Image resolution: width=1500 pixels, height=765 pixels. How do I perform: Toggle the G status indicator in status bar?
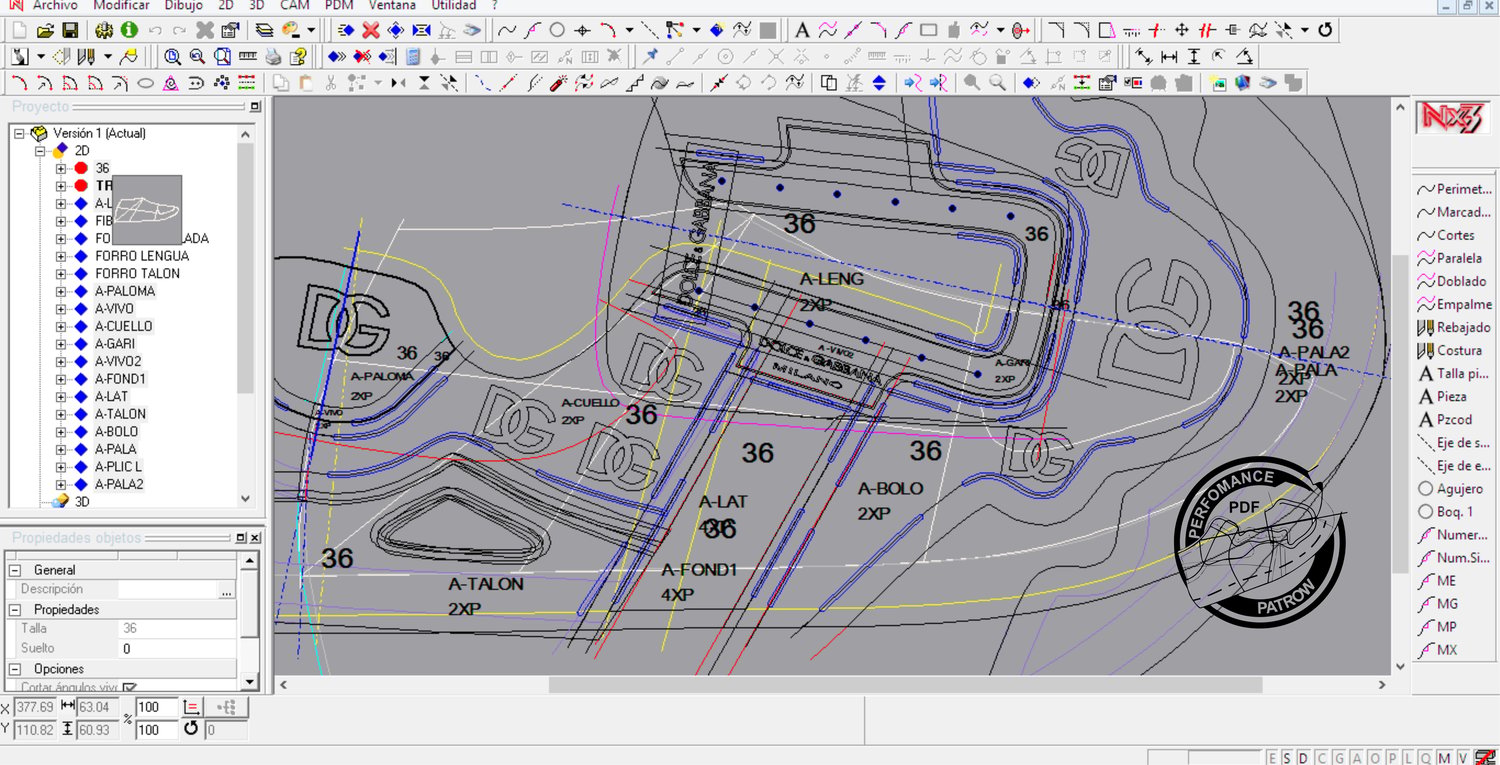pos(1337,757)
